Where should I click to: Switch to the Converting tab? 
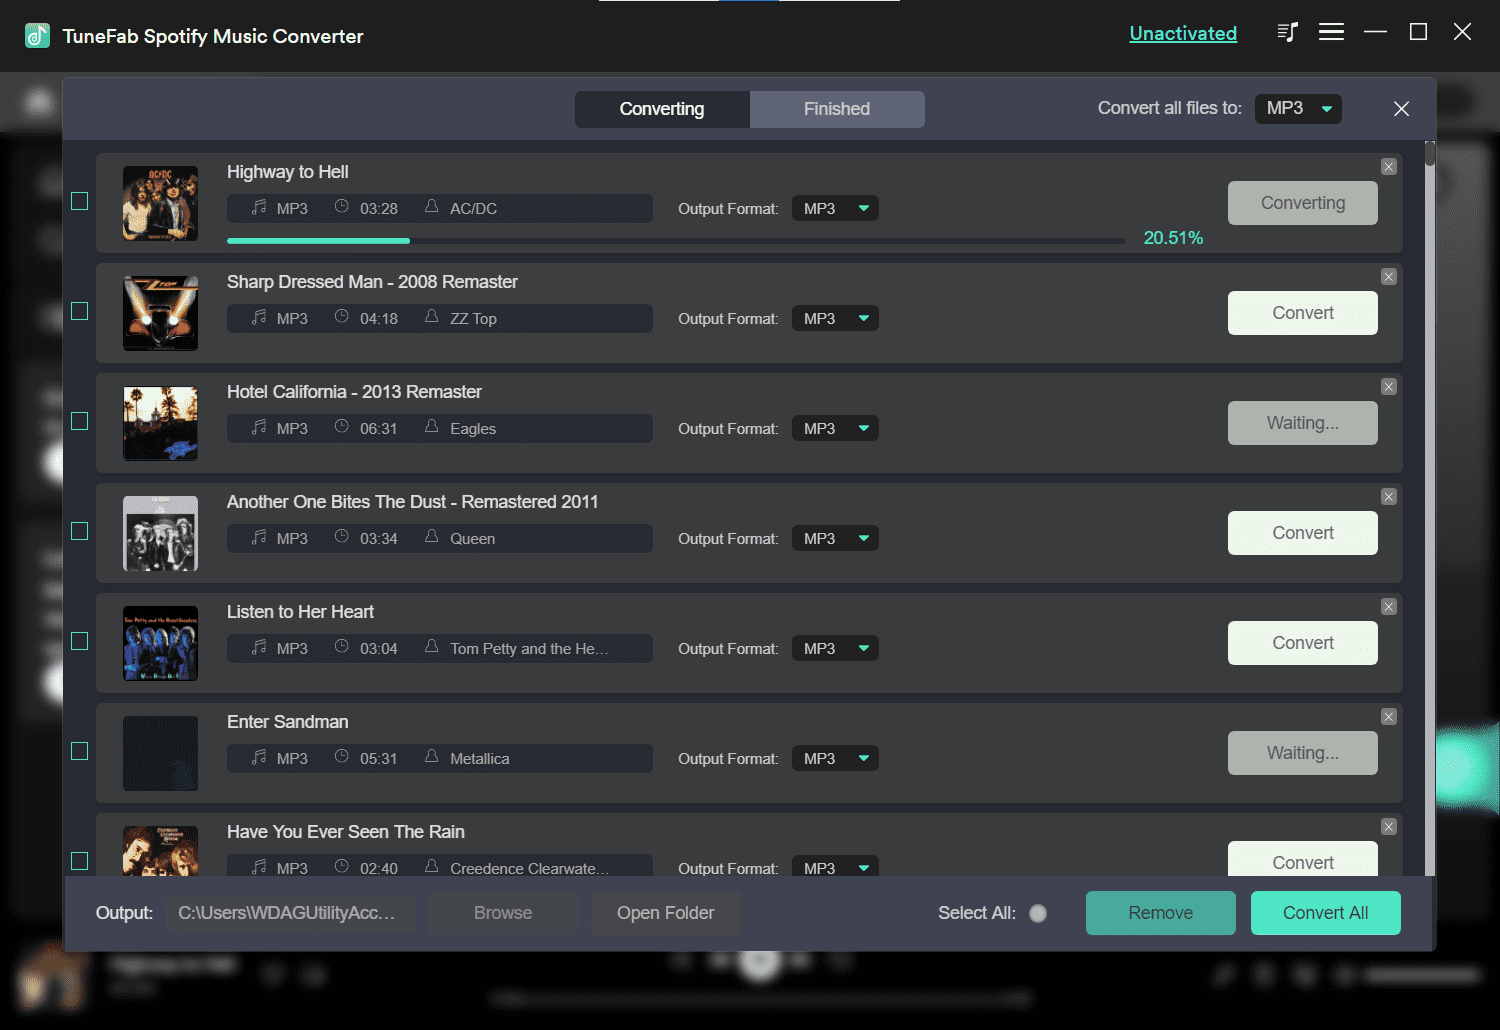pyautogui.click(x=662, y=109)
